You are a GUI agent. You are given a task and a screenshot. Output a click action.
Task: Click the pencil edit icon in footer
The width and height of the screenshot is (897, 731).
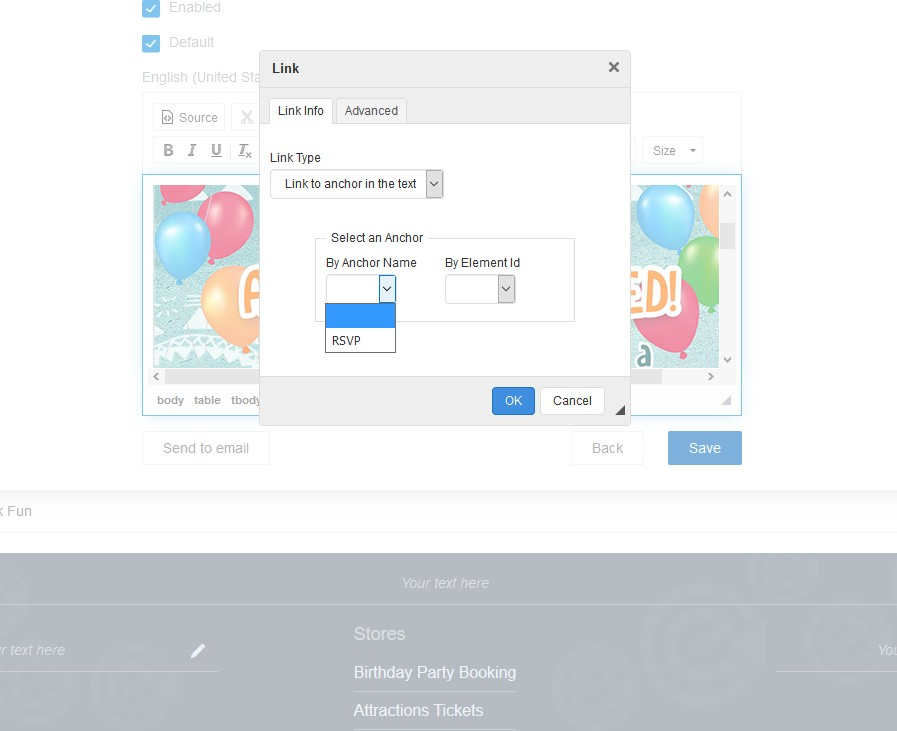click(198, 651)
